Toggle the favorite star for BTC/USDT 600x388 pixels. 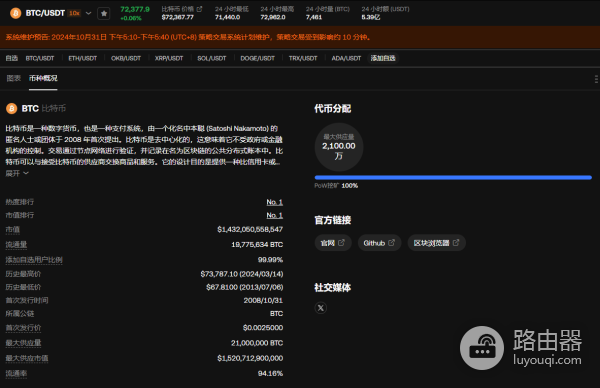point(104,13)
